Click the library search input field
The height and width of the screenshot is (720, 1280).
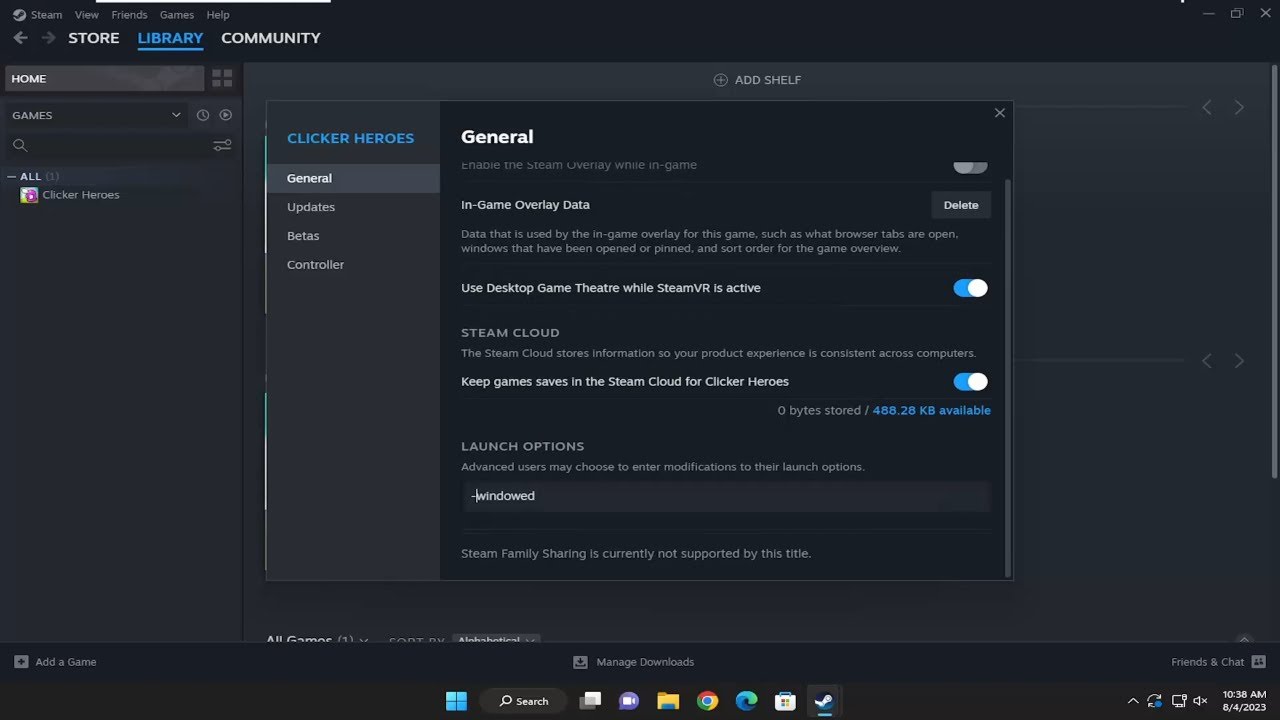[x=120, y=146]
